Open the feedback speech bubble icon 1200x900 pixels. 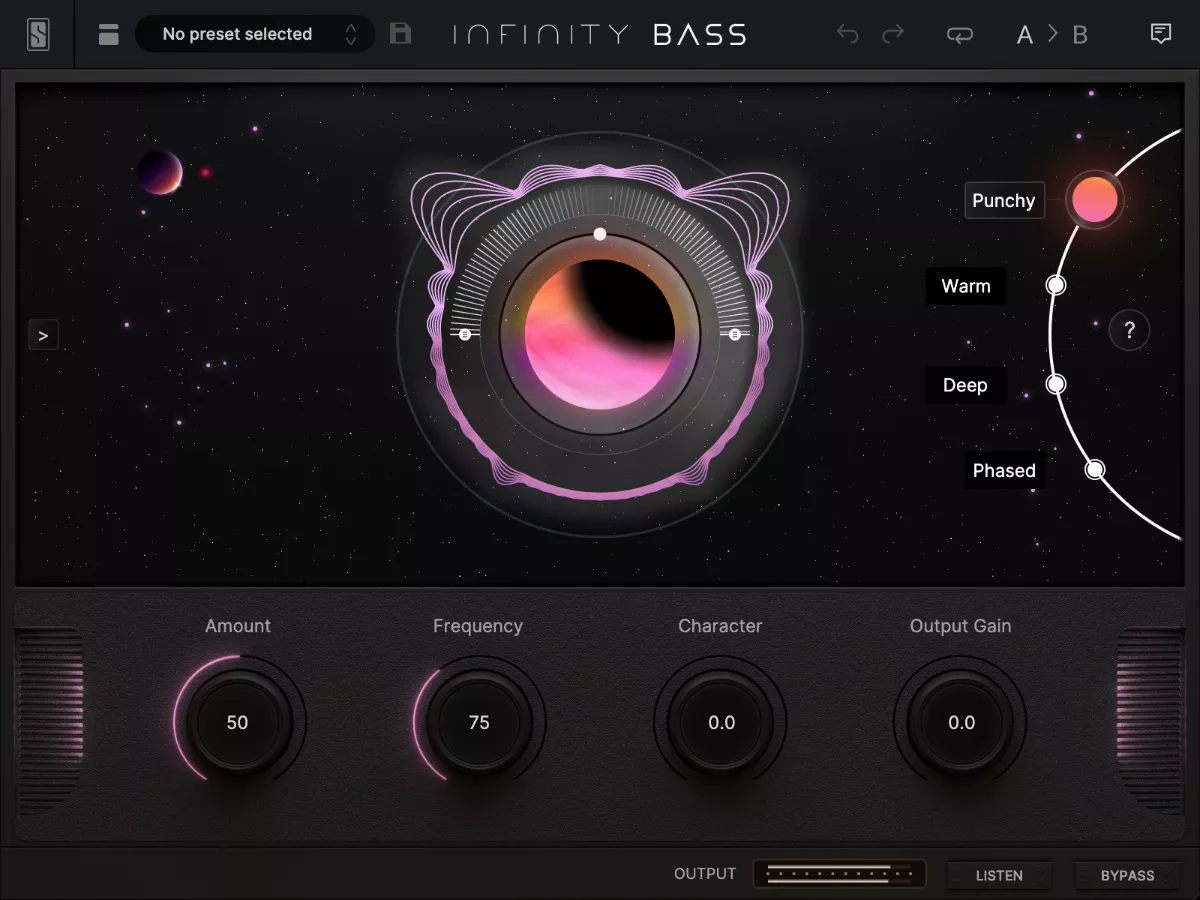point(1160,33)
